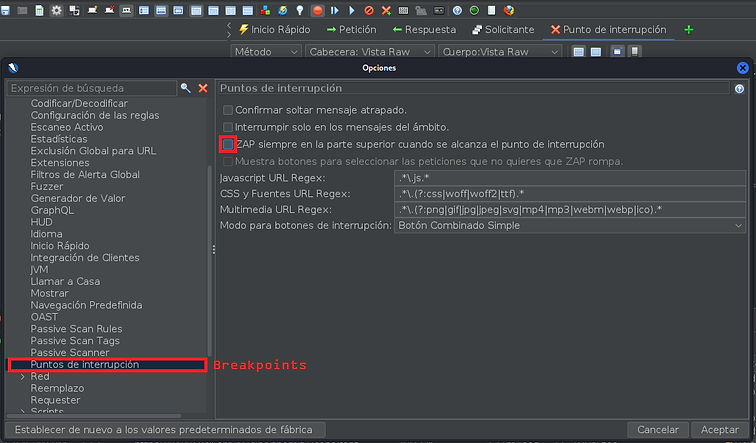Open the options gear icon in toolbar
This screenshot has width=756, height=443.
coord(56,10)
